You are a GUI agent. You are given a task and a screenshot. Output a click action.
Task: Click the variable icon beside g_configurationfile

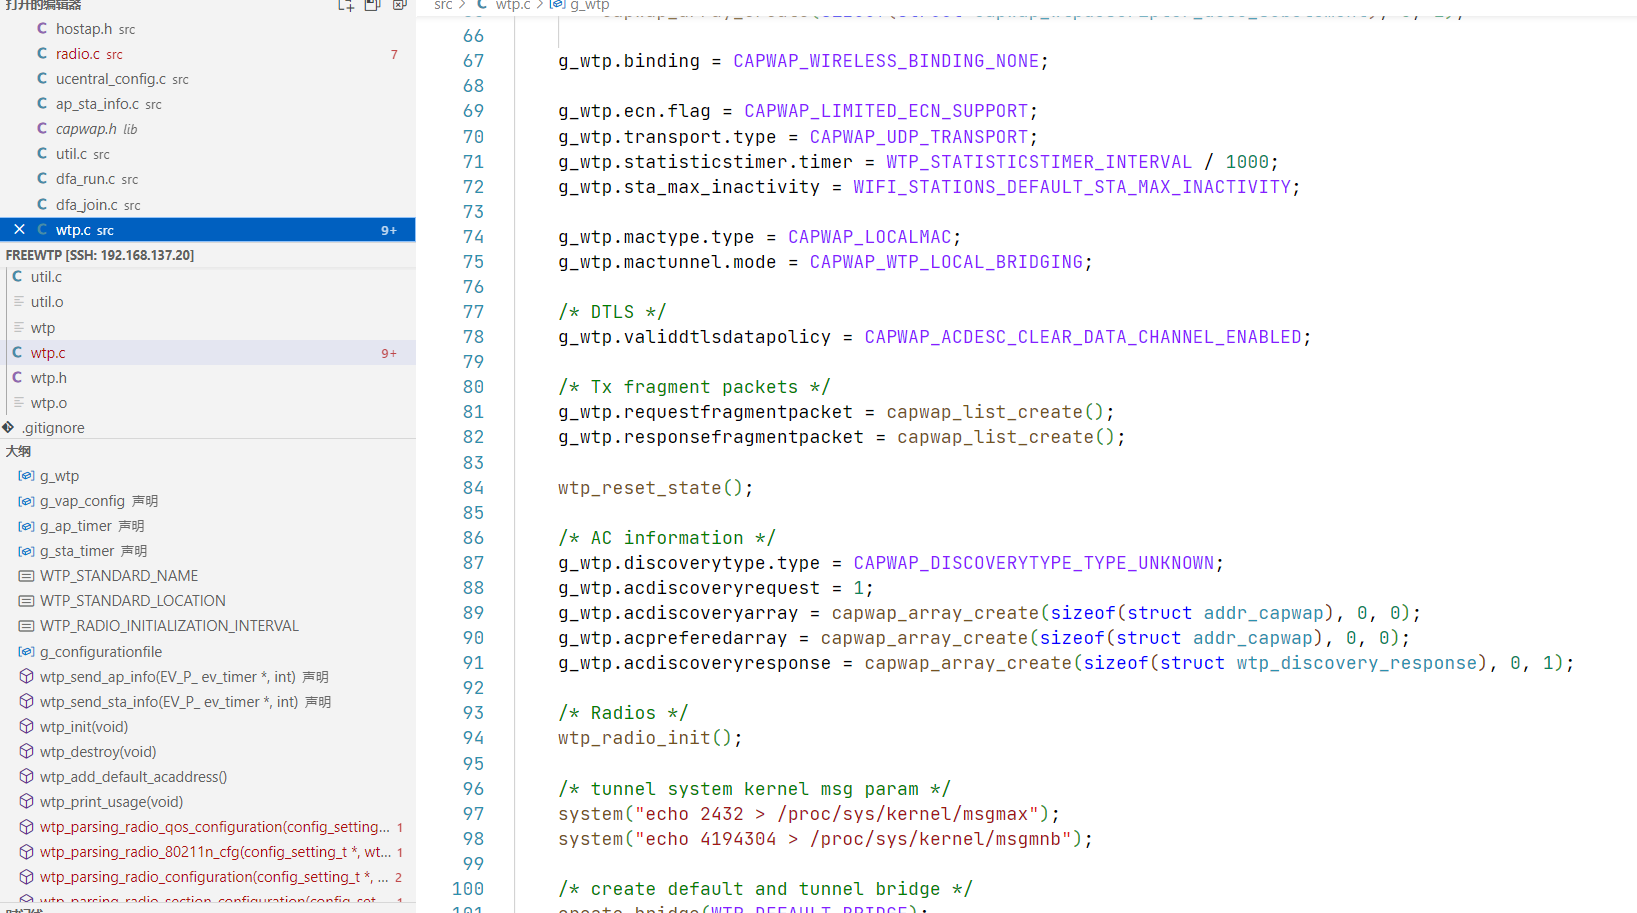click(x=27, y=652)
